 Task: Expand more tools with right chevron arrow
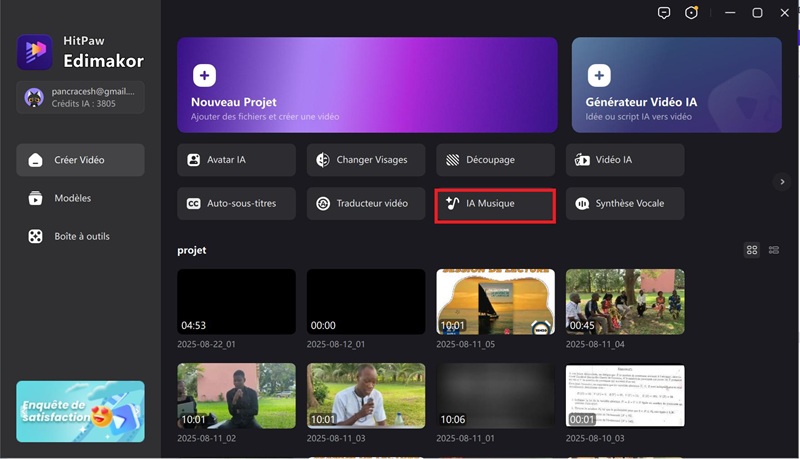tap(783, 181)
